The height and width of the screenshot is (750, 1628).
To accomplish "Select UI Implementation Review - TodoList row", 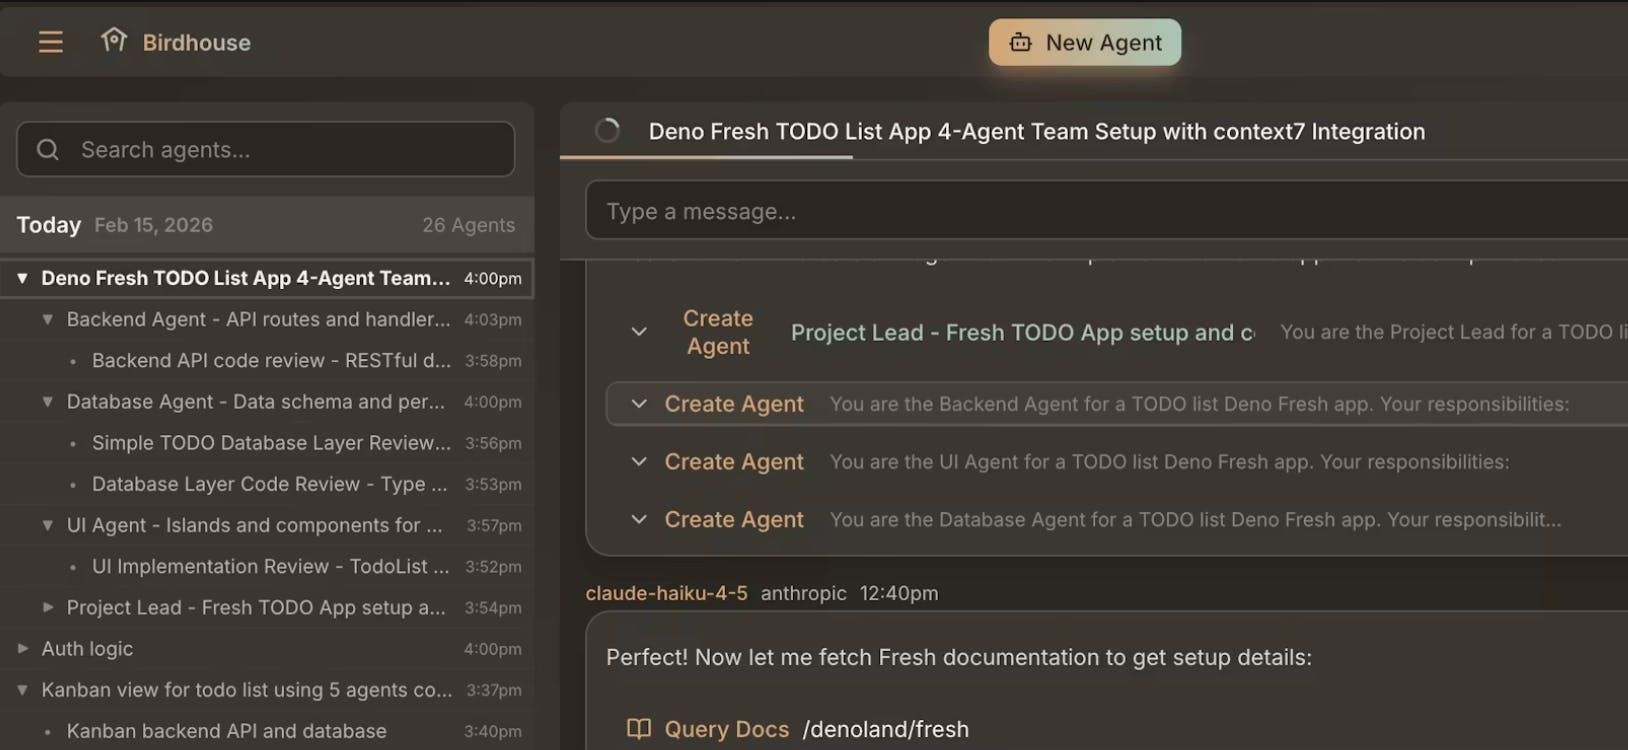I will (x=267, y=566).
